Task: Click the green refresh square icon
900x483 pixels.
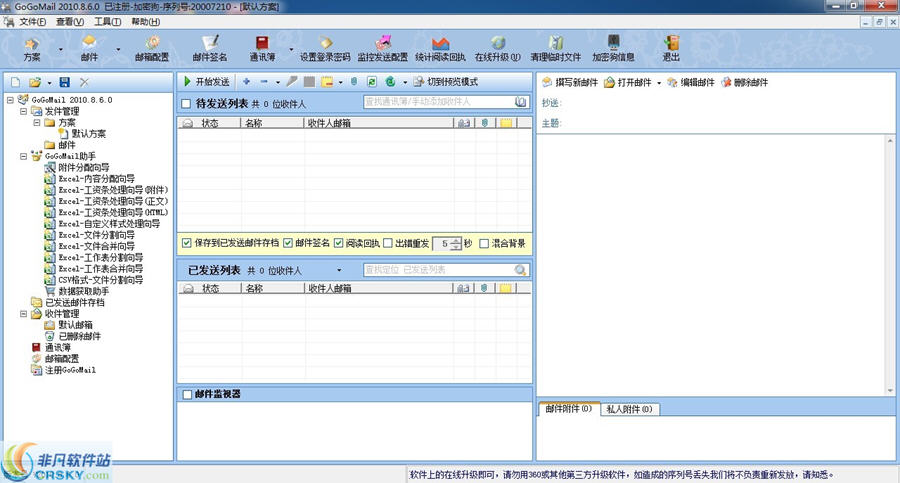Action: pyautogui.click(x=372, y=82)
